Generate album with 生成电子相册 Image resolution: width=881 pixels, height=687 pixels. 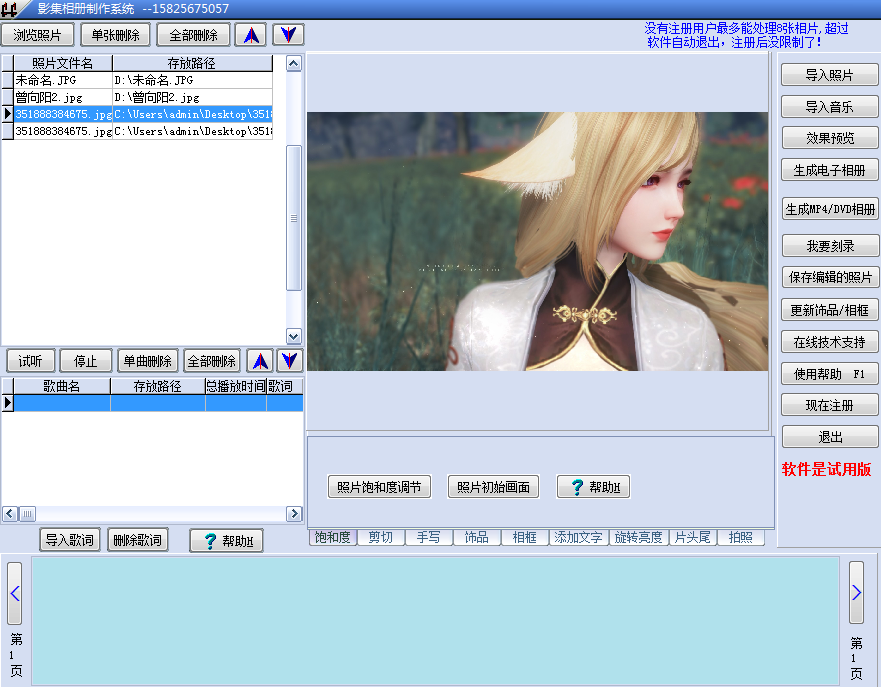[x=829, y=170]
